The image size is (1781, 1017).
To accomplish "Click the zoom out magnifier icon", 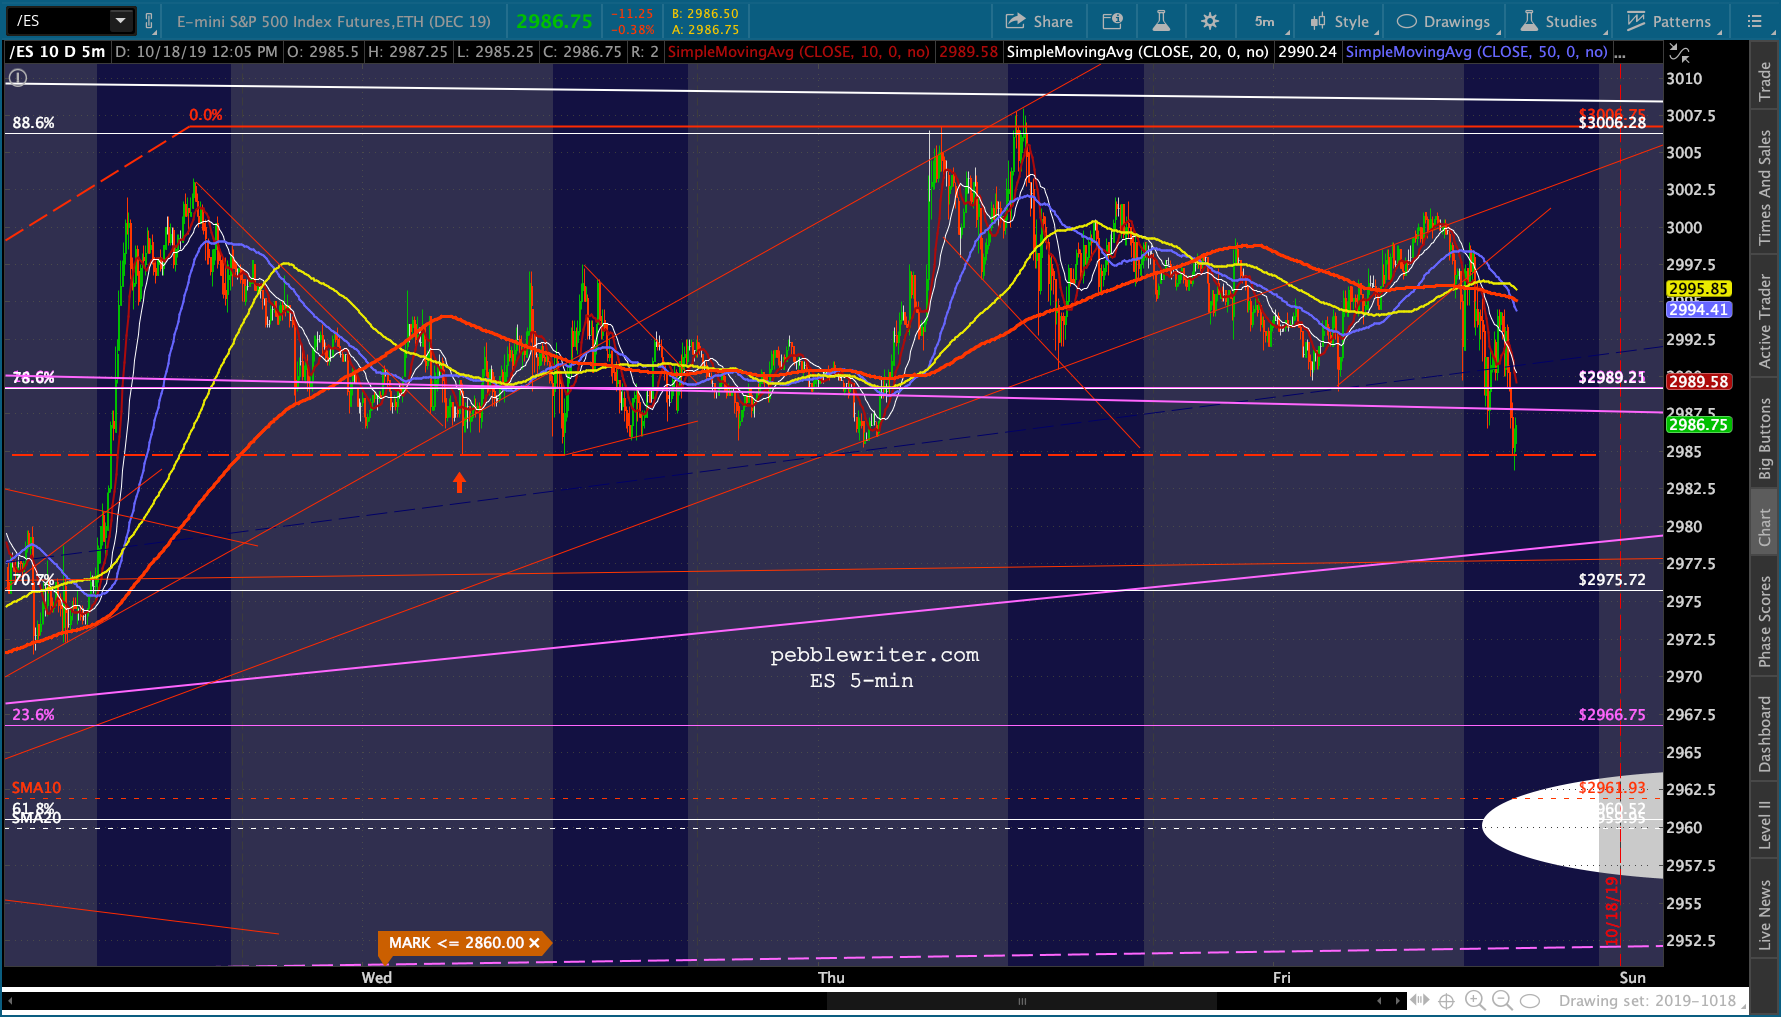I will 1502,1000.
